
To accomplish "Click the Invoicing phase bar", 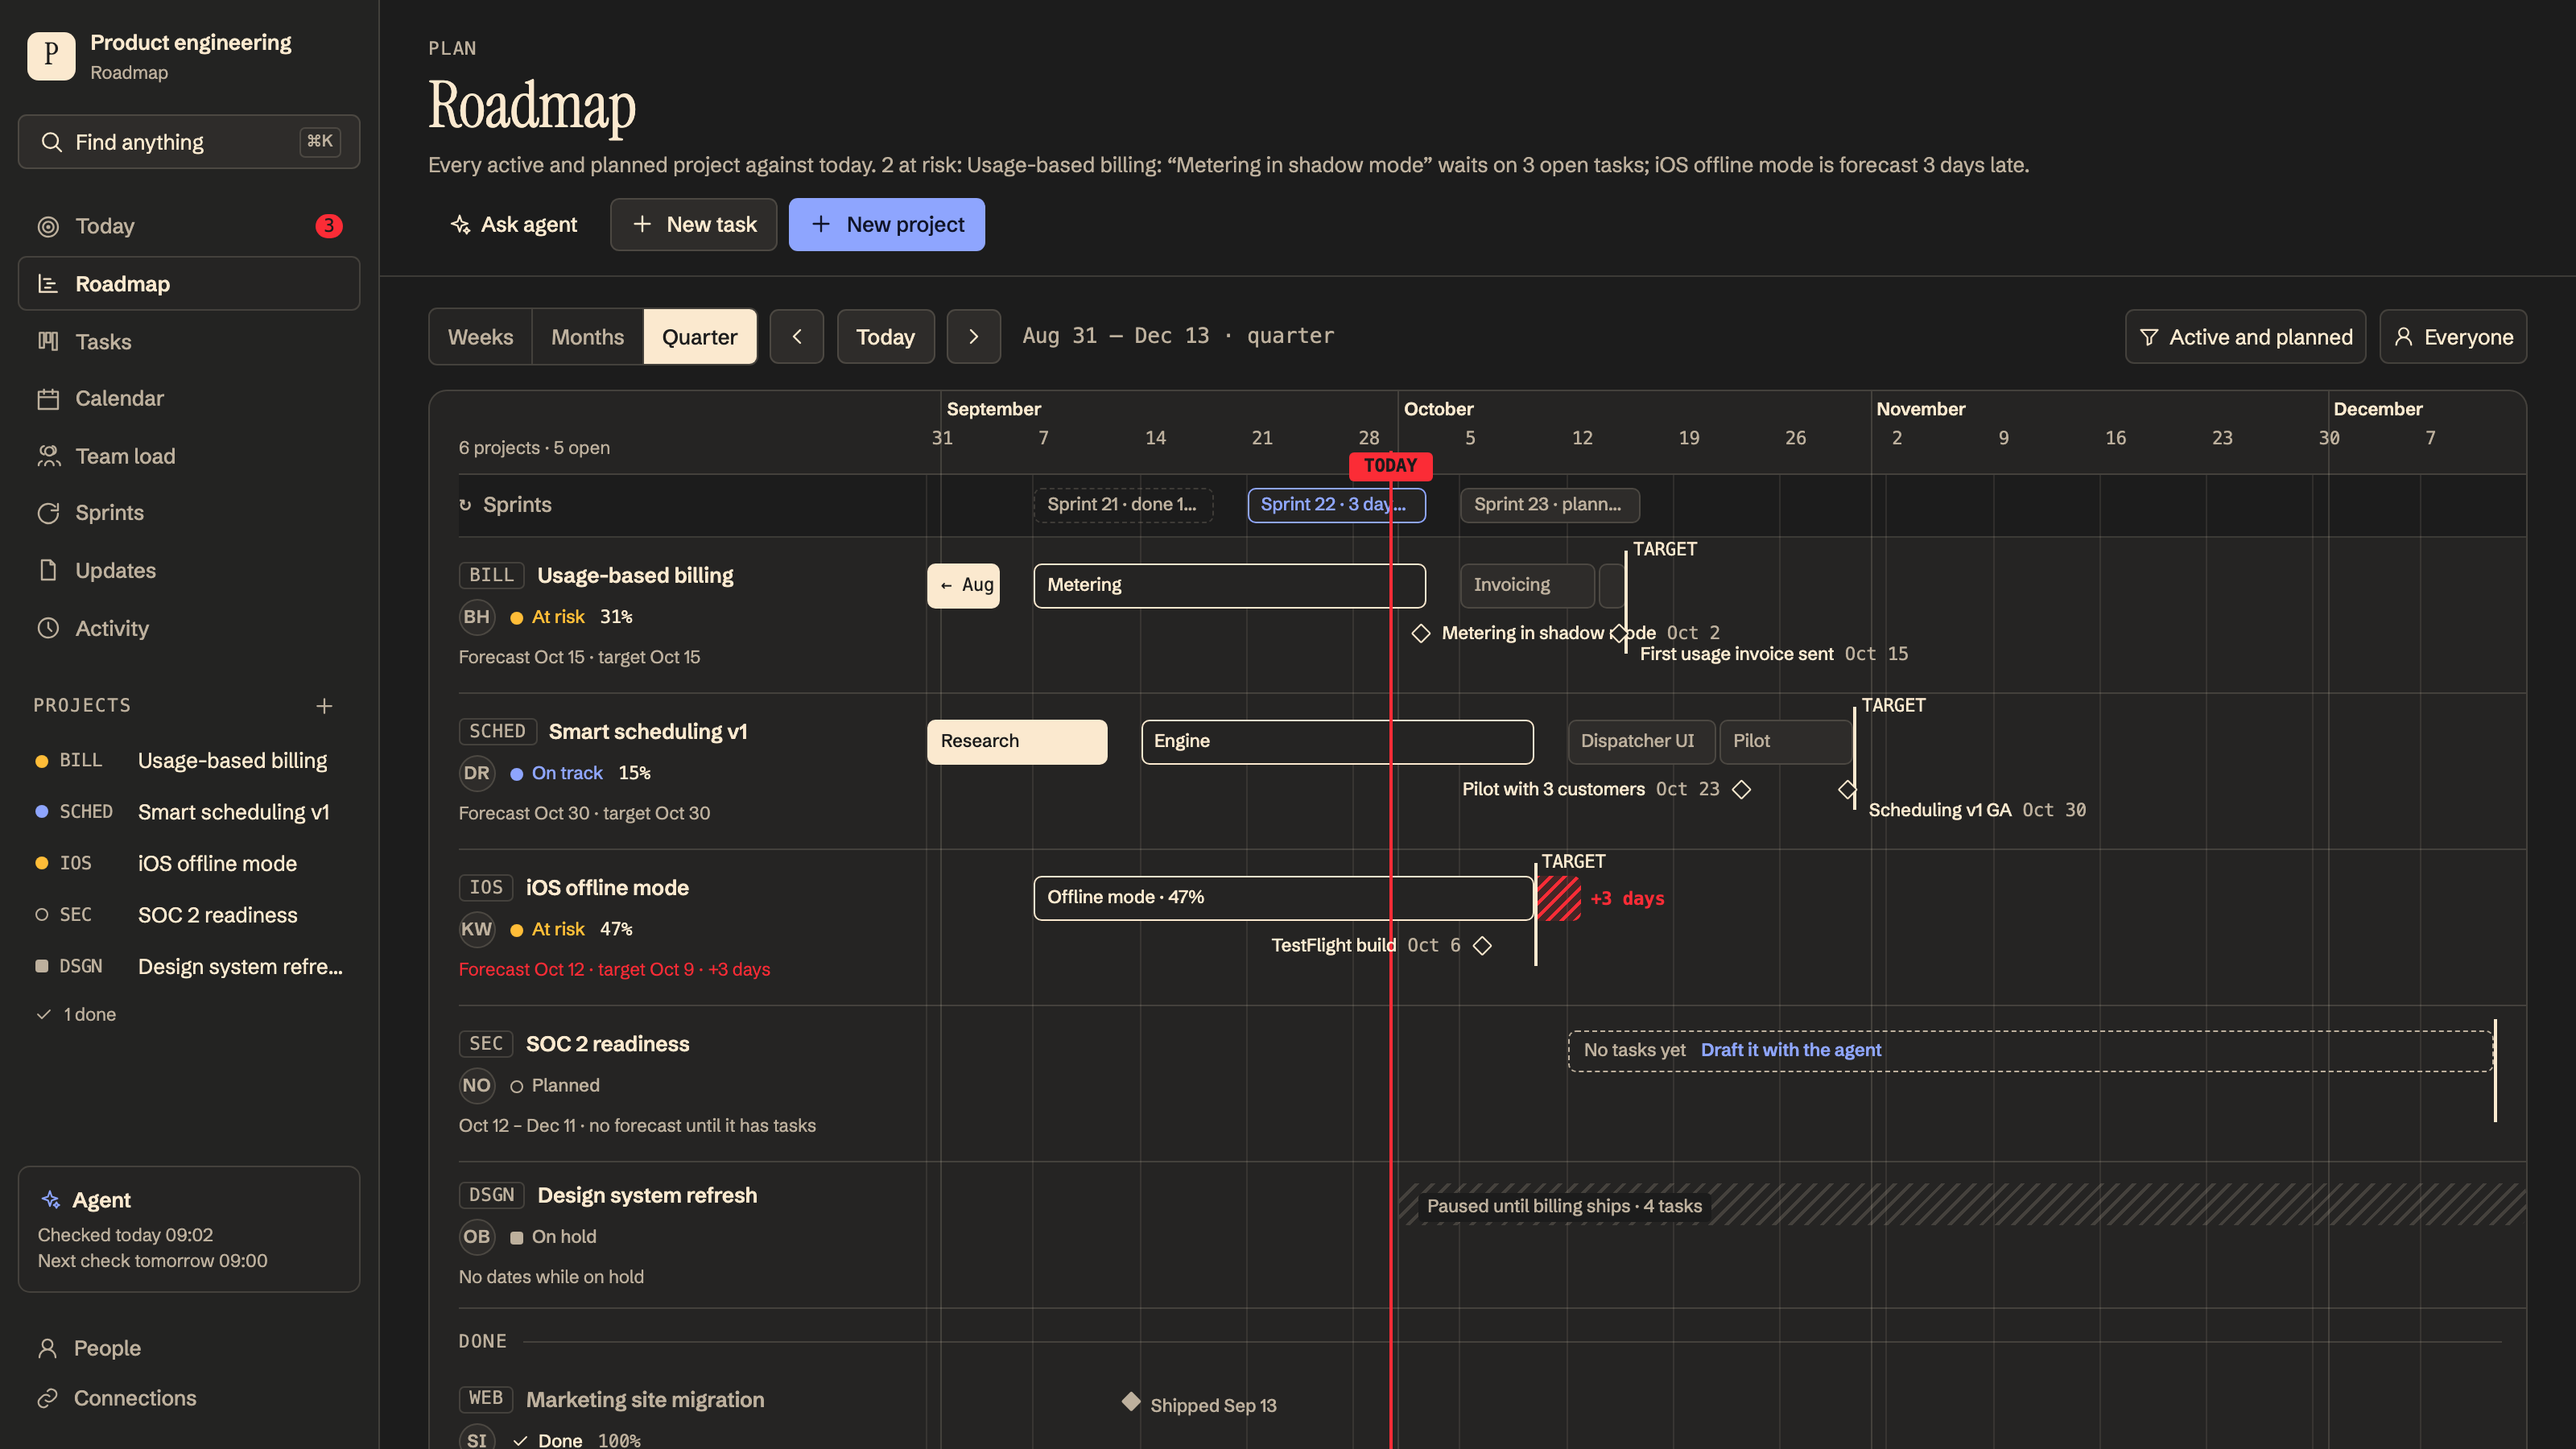I will (1528, 585).
